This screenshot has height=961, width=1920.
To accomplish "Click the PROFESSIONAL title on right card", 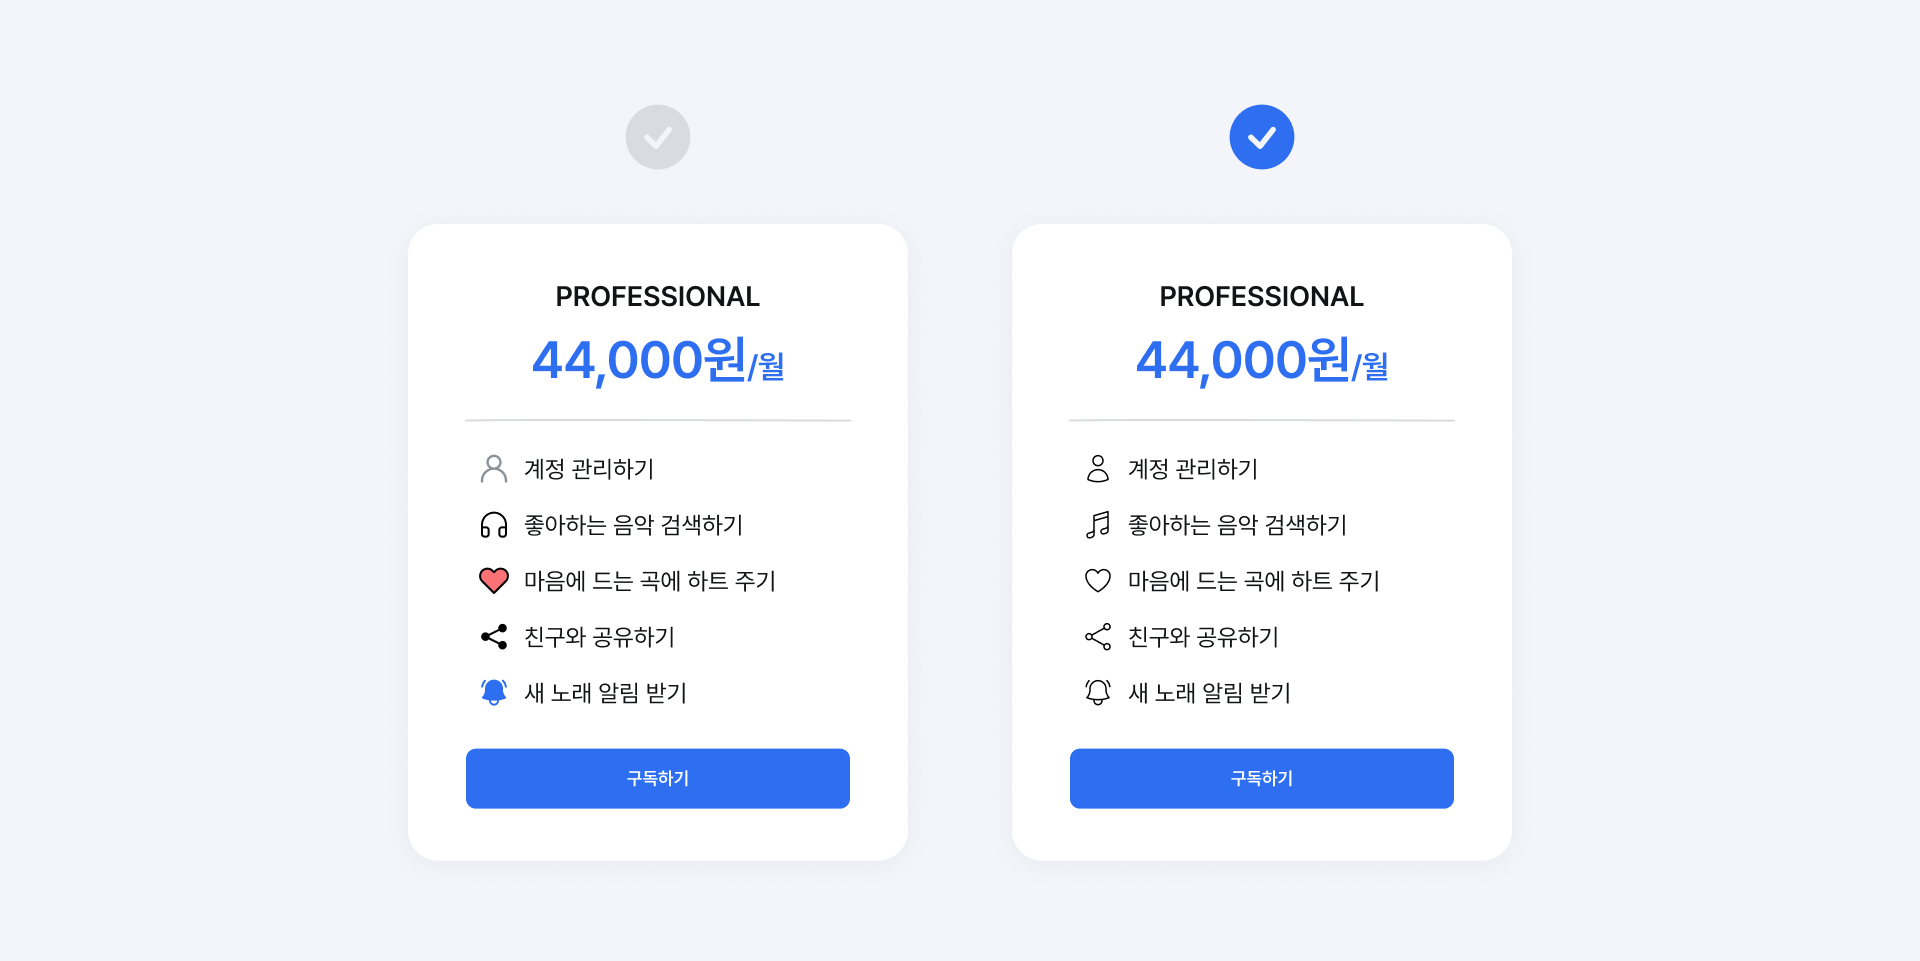I will point(1261,296).
